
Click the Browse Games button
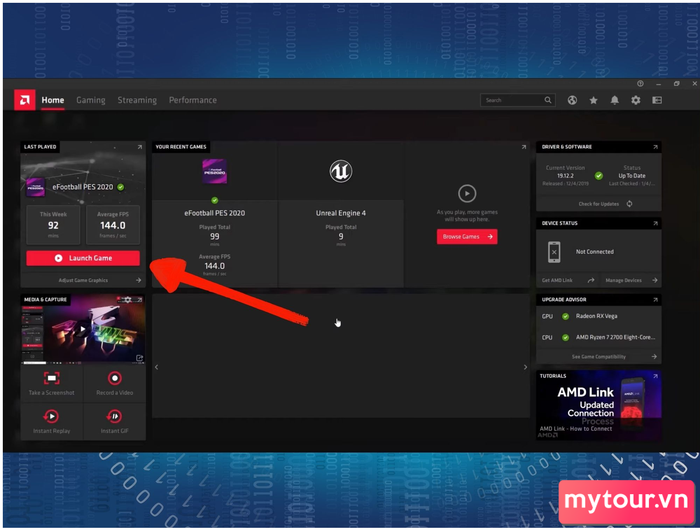(x=467, y=237)
